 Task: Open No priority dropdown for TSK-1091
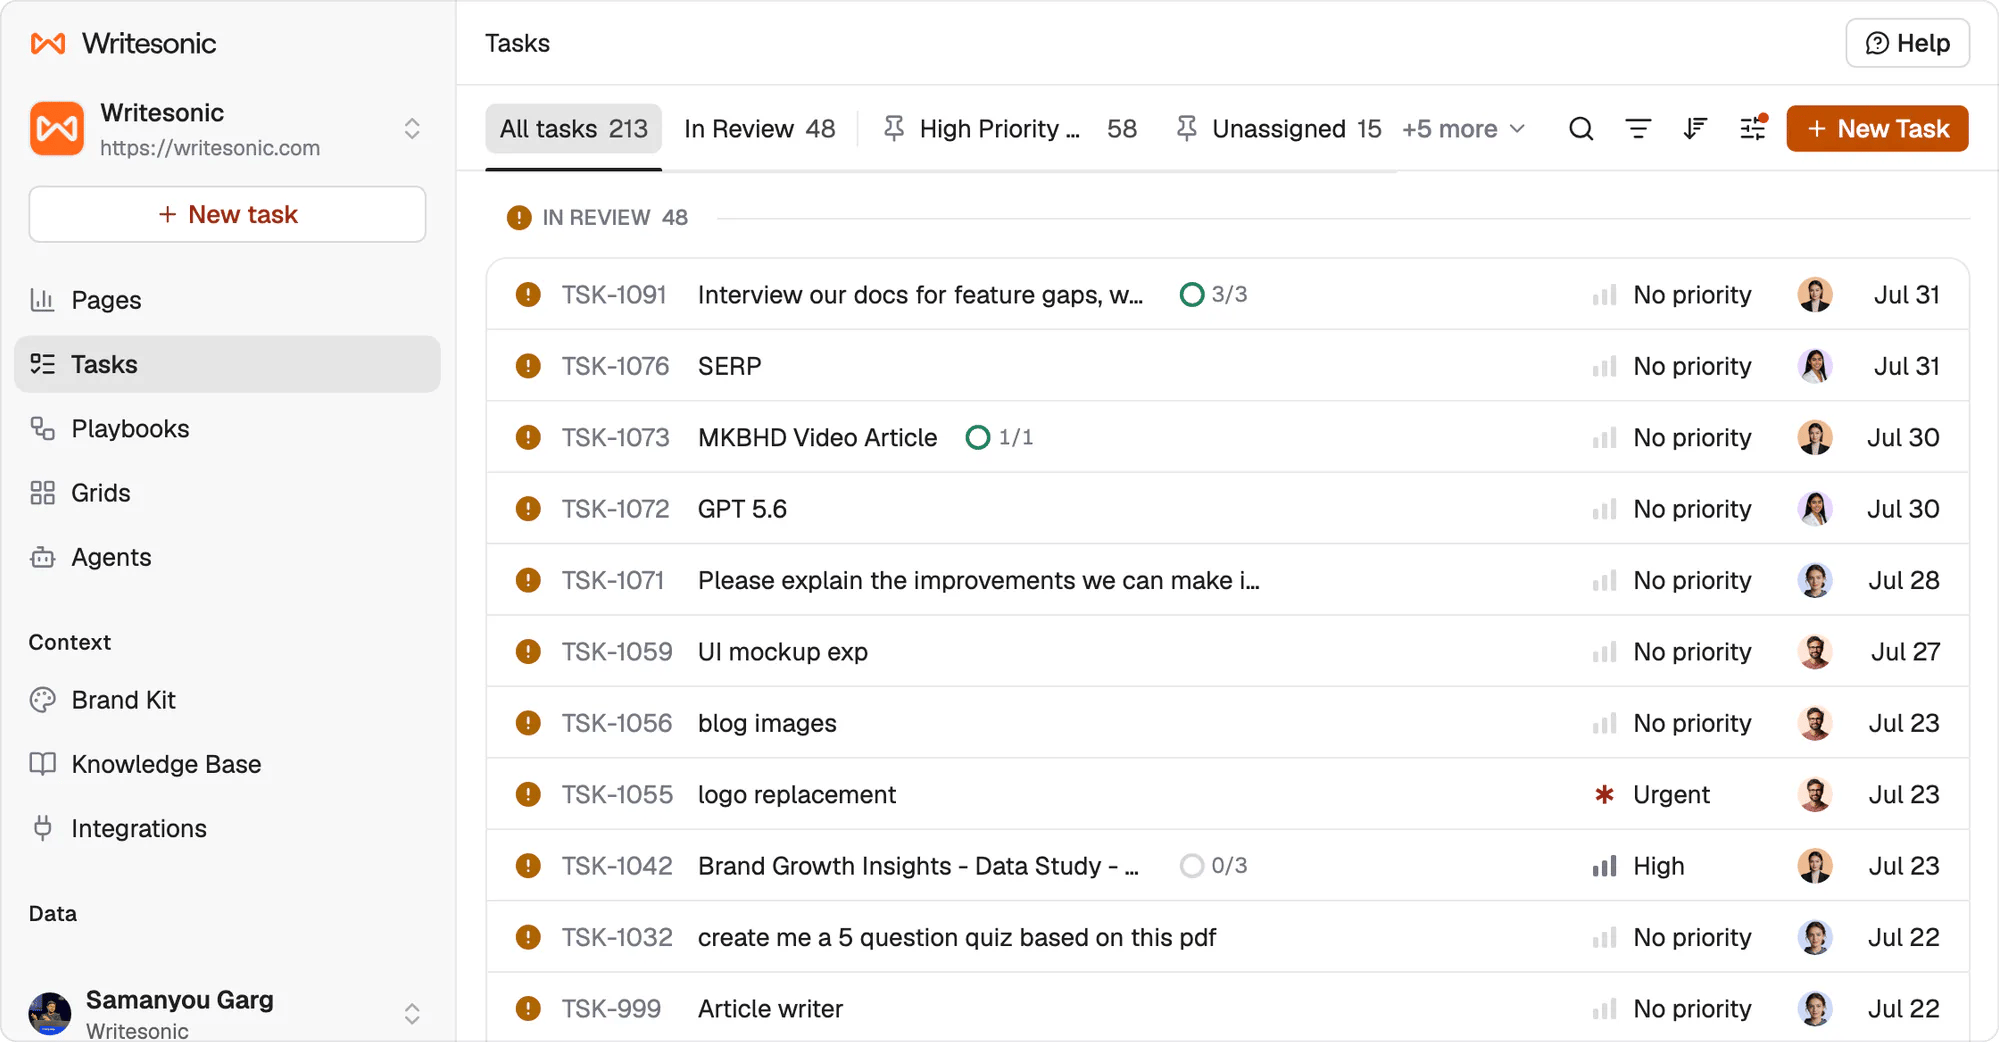tap(1672, 295)
